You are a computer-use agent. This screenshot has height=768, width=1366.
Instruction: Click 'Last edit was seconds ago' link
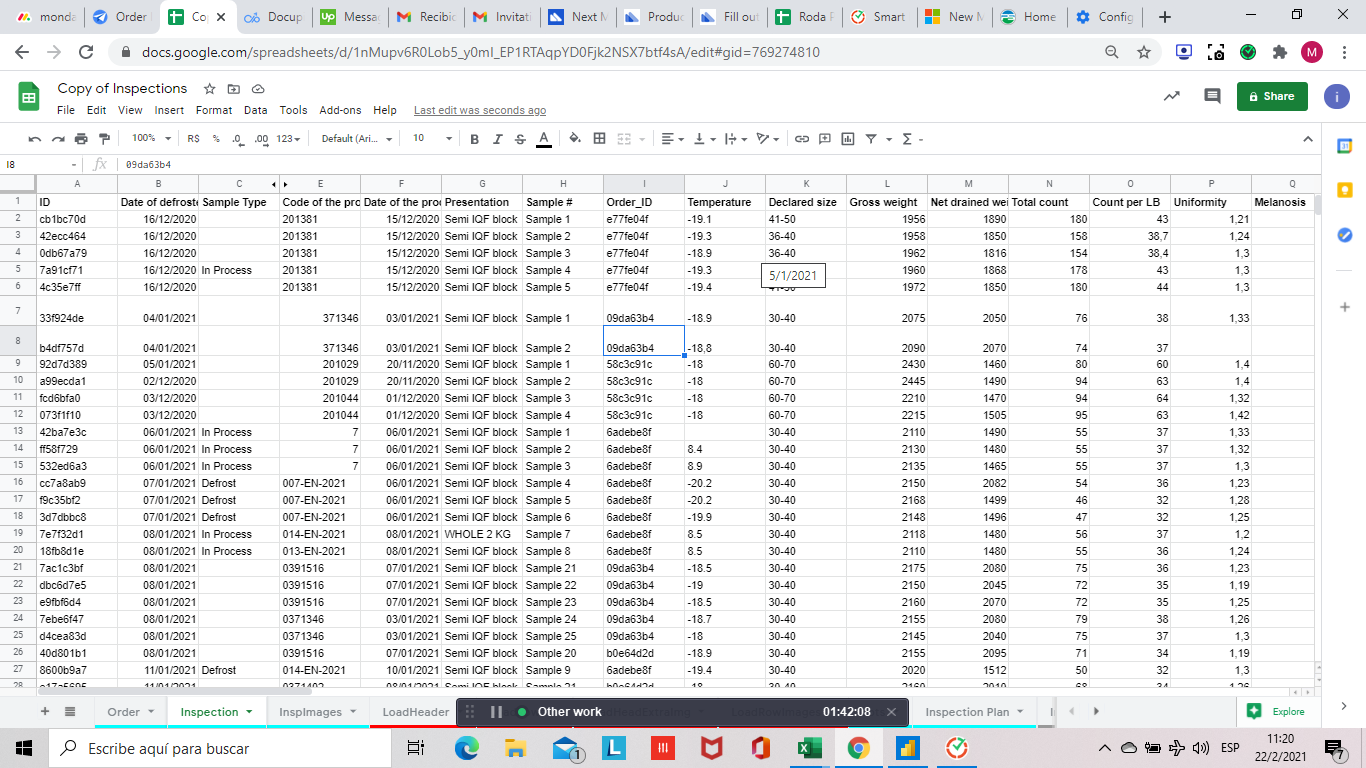(480, 110)
